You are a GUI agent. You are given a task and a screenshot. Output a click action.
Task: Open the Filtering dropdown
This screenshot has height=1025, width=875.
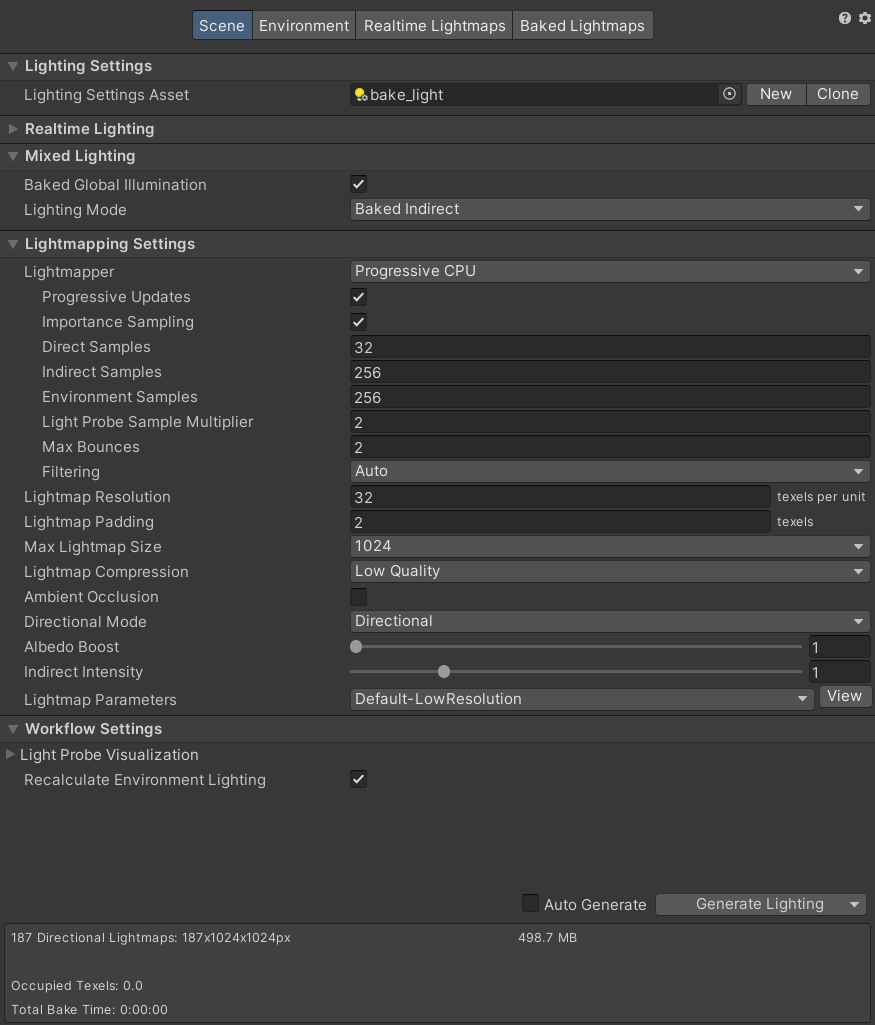[610, 471]
